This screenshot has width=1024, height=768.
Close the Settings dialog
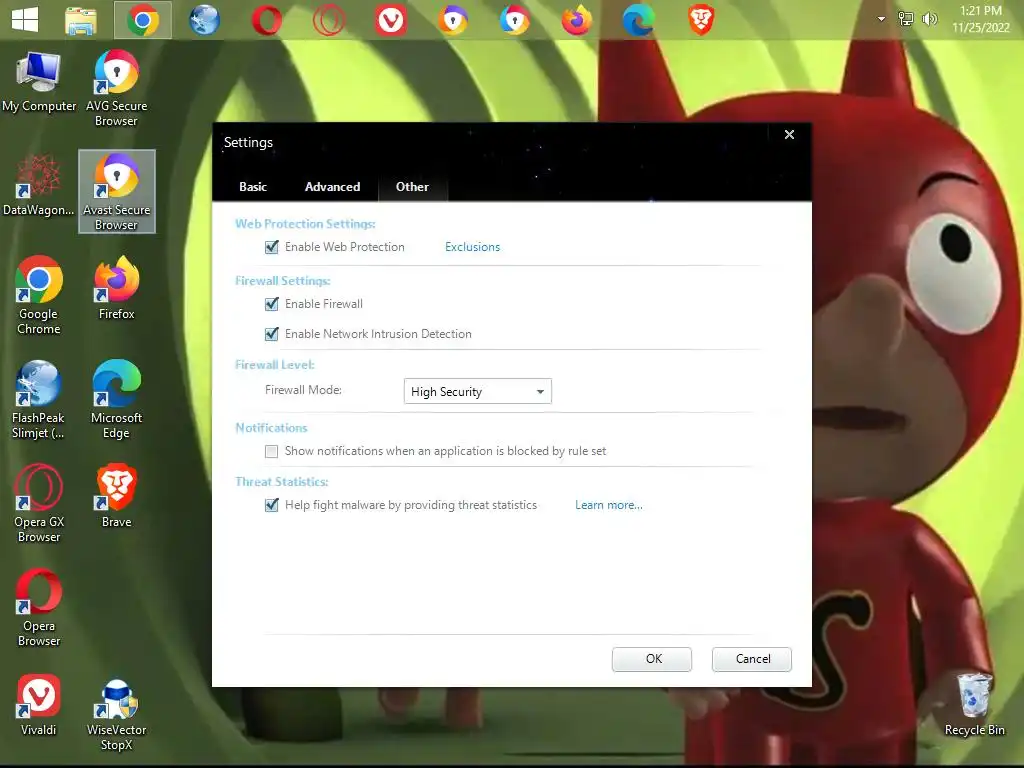(x=790, y=135)
